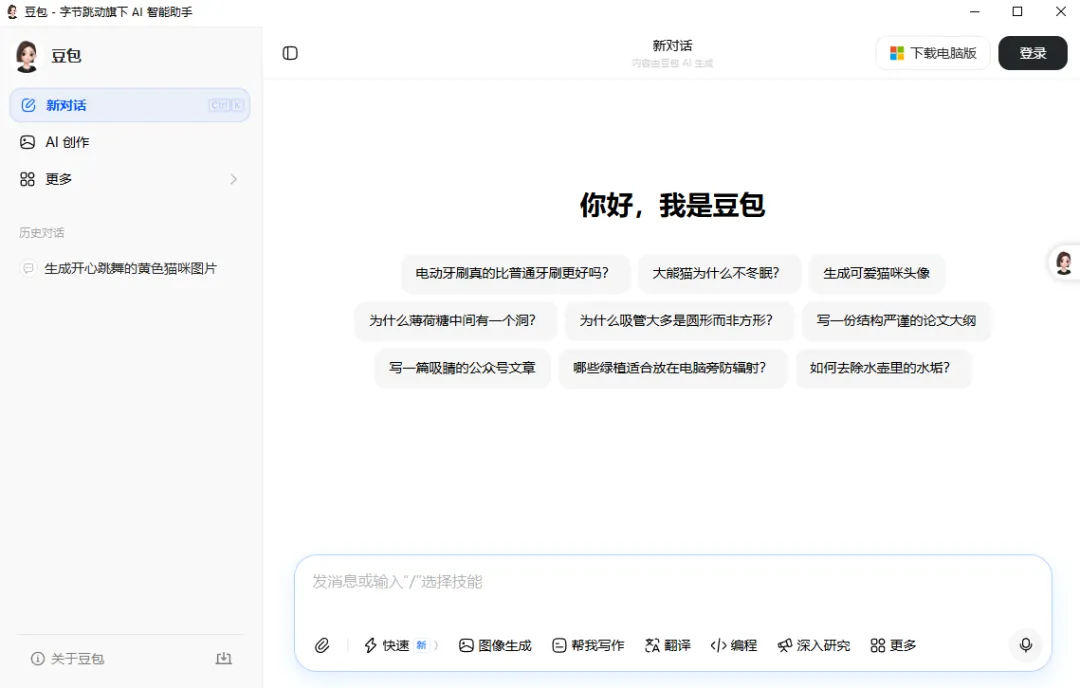Click the 历史对话 section label
Screen dimensions: 1080x688
[41, 233]
